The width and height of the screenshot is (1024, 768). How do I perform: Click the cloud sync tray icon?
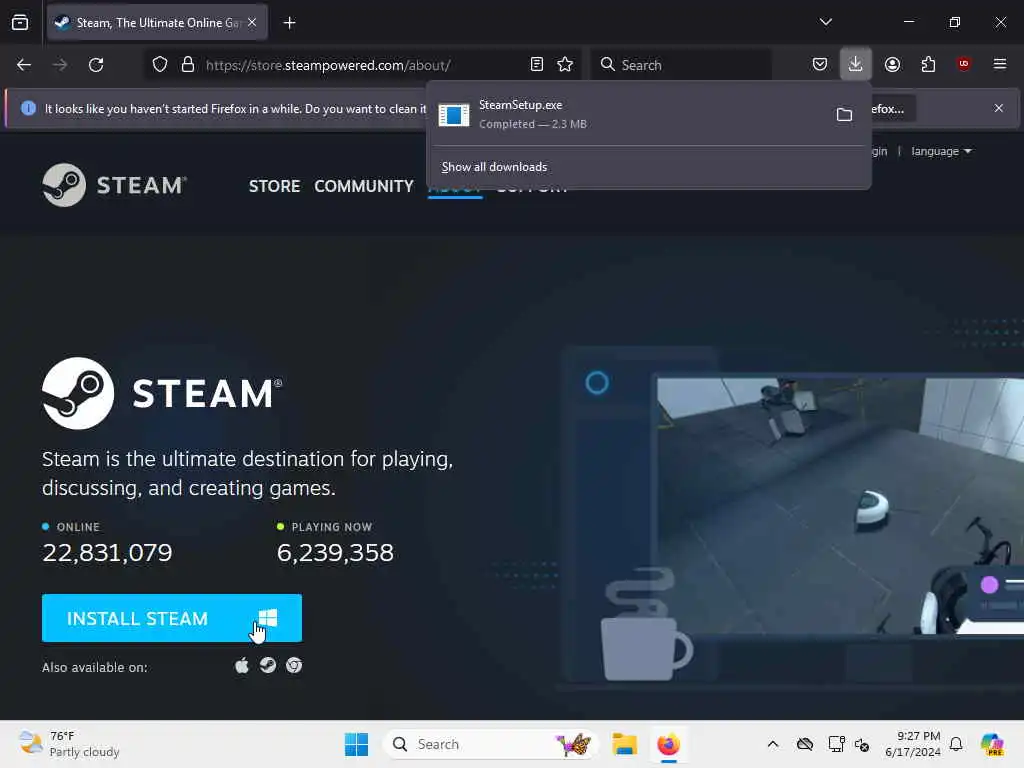click(805, 744)
